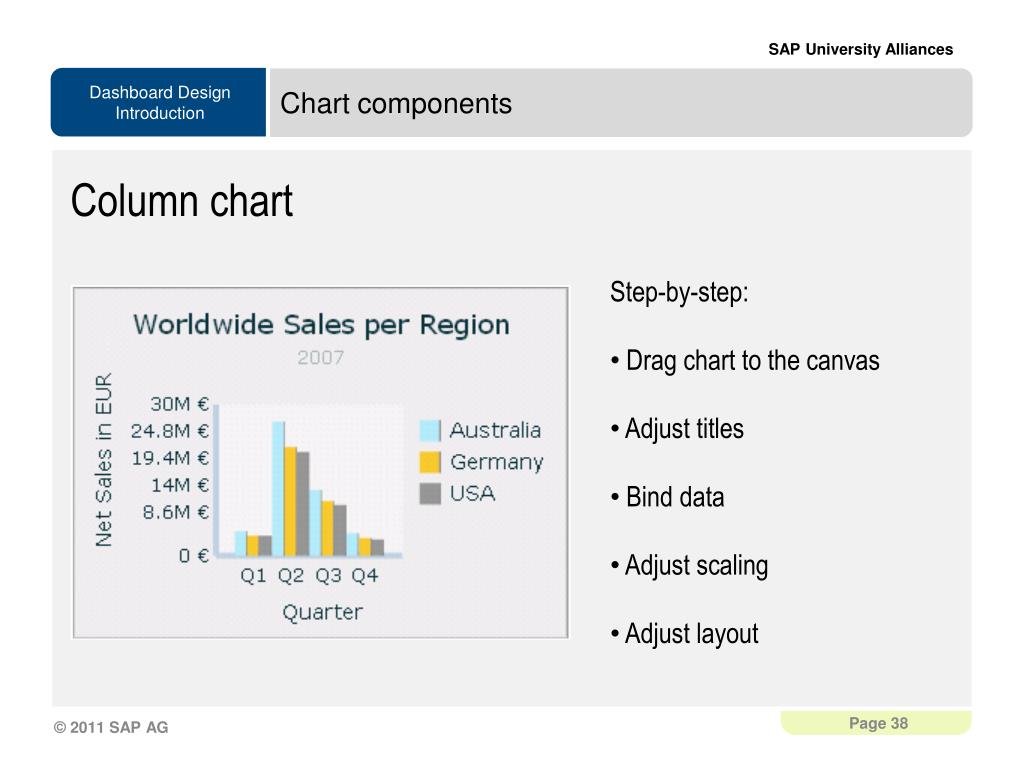The height and width of the screenshot is (768, 1024).
Task: Click the 'Q1' quarter label
Action: 253,575
